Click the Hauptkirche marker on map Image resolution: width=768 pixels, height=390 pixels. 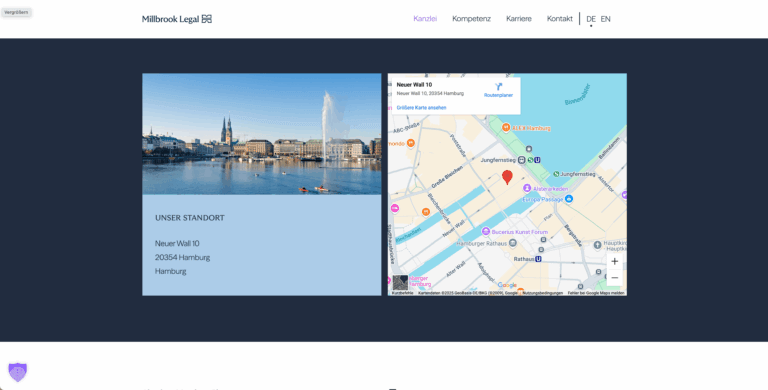tap(598, 244)
